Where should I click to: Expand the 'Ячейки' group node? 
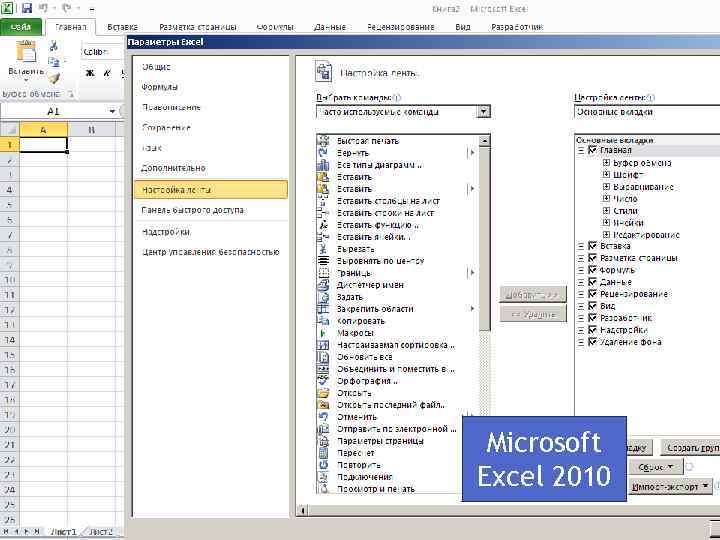pos(606,223)
